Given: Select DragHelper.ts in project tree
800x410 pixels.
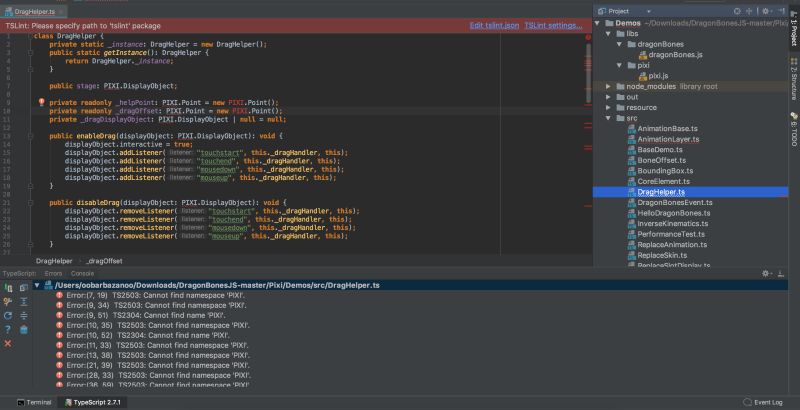Looking at the screenshot, I should point(690,192).
